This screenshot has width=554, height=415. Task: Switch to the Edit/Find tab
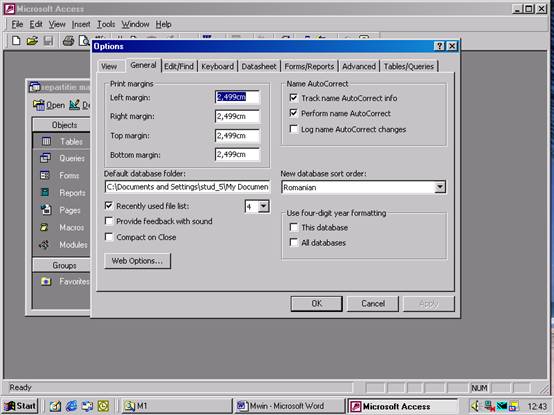click(179, 66)
